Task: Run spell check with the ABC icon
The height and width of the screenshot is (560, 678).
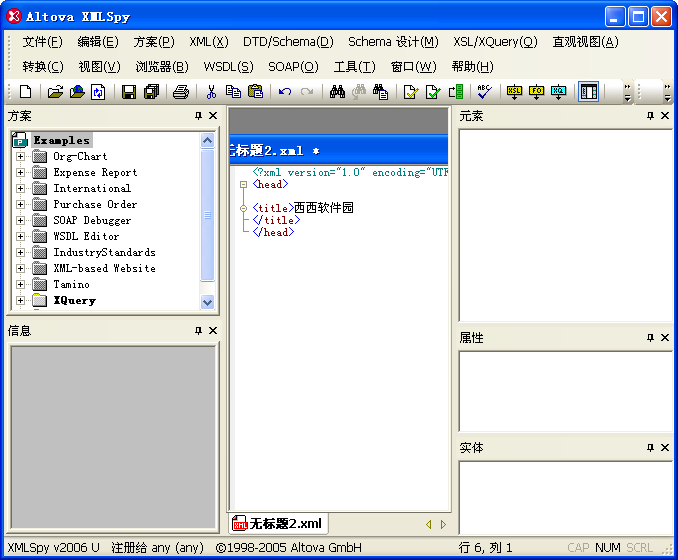Action: [484, 92]
